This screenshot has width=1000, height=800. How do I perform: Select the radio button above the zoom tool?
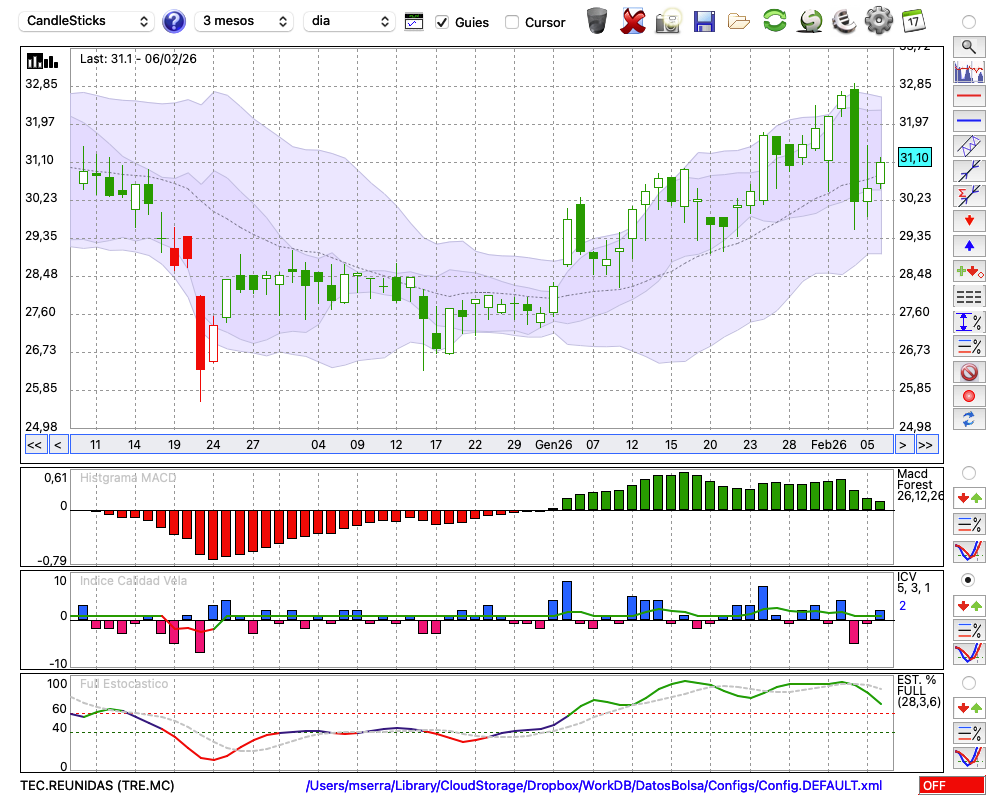pos(969,22)
